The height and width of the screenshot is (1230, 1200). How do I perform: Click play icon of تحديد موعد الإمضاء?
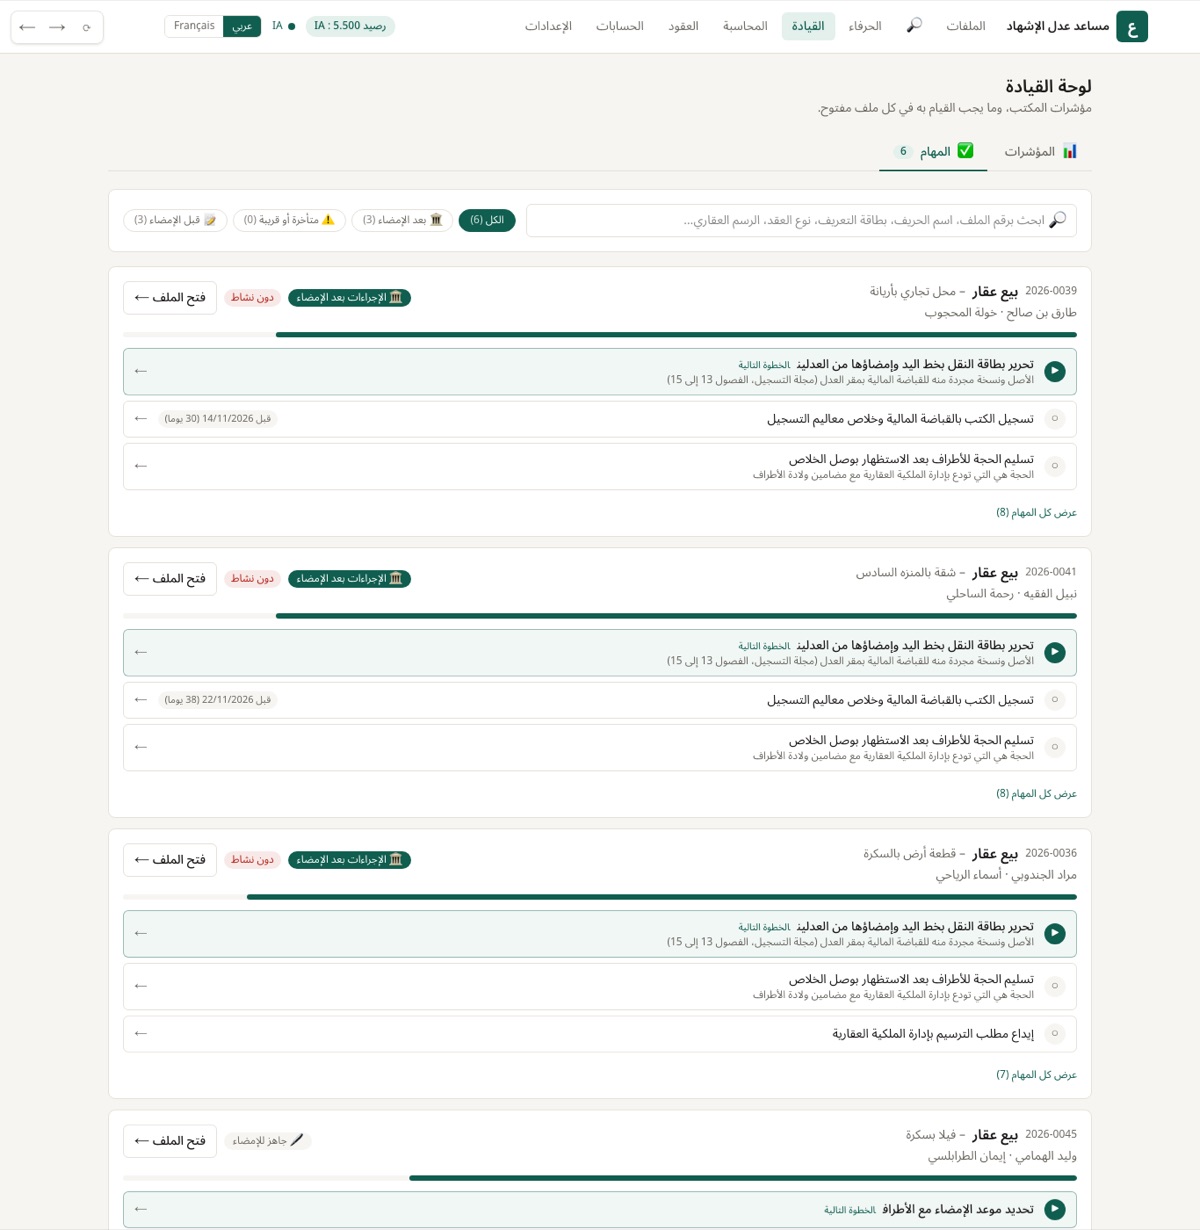[1054, 1210]
